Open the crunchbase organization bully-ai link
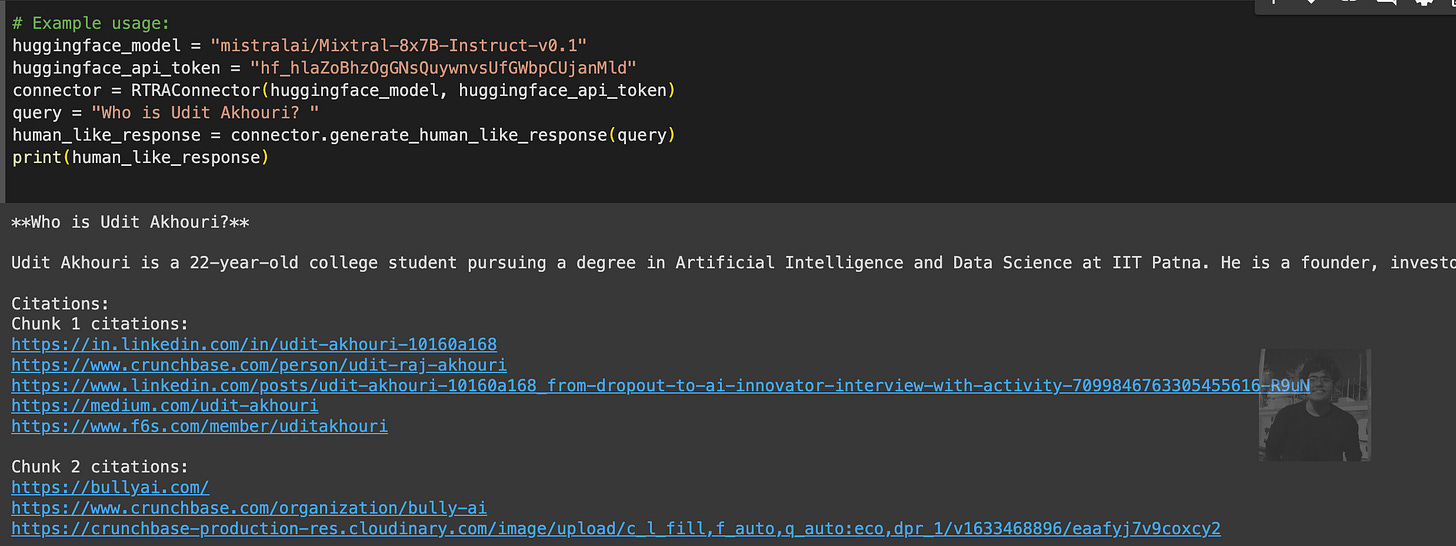Image resolution: width=1456 pixels, height=546 pixels. pos(249,508)
